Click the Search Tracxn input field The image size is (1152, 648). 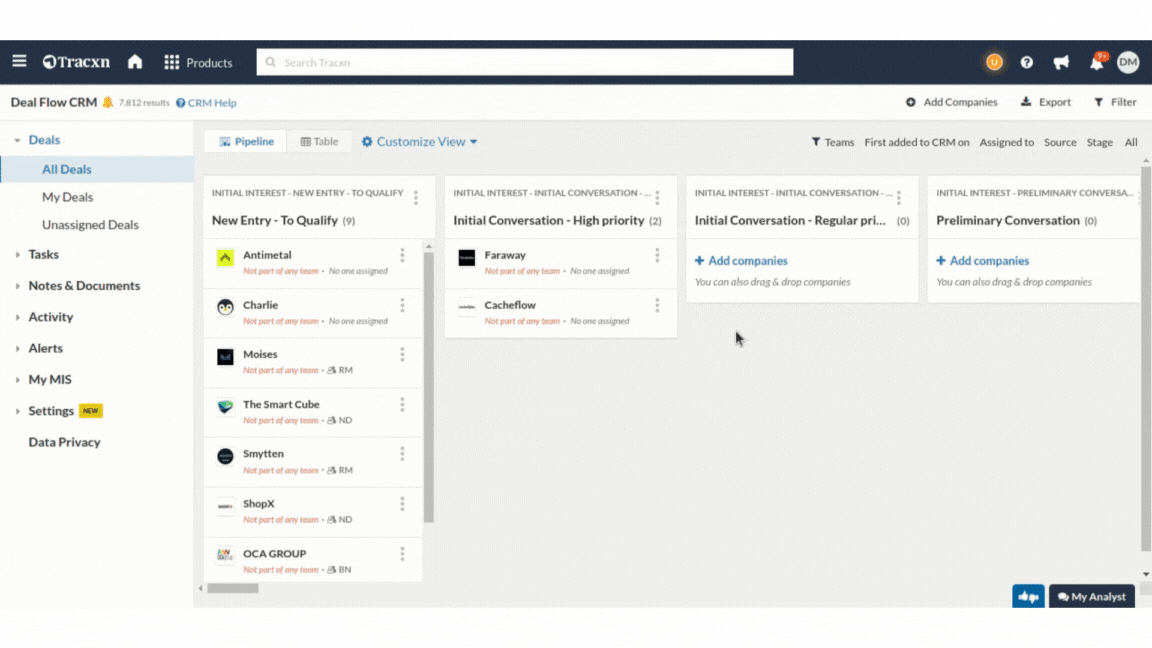pyautogui.click(x=525, y=62)
